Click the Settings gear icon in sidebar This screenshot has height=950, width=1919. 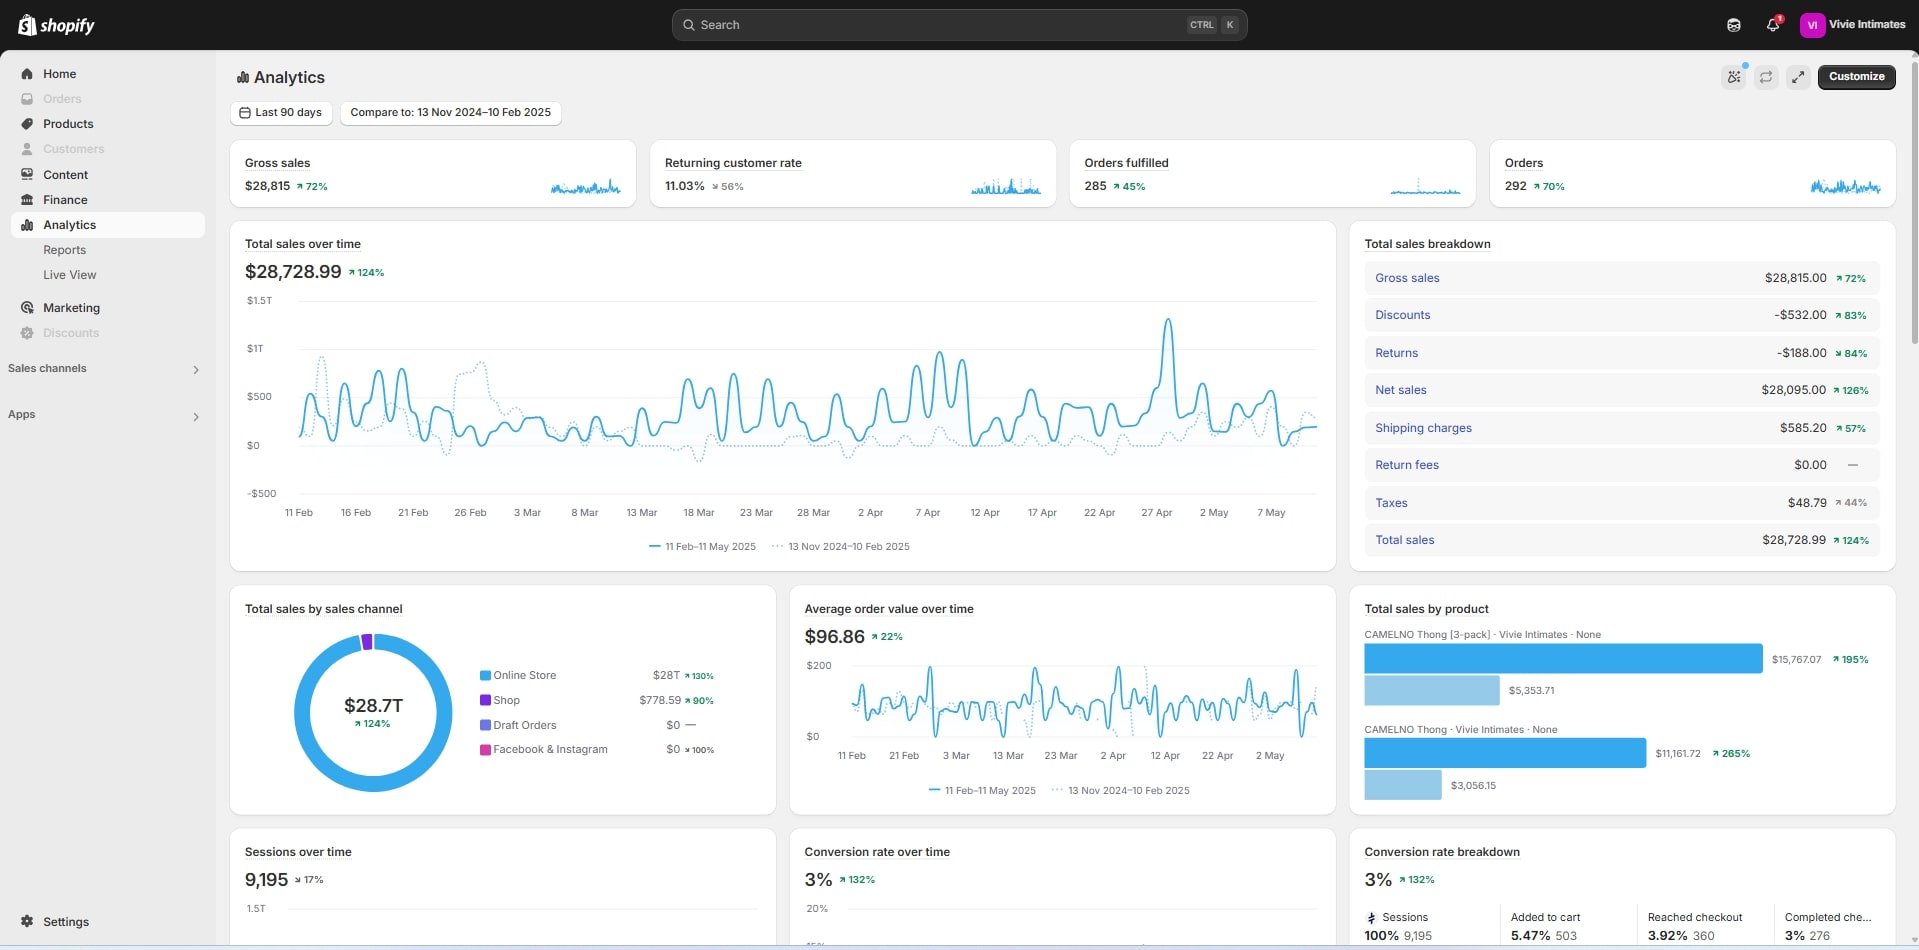coord(27,921)
